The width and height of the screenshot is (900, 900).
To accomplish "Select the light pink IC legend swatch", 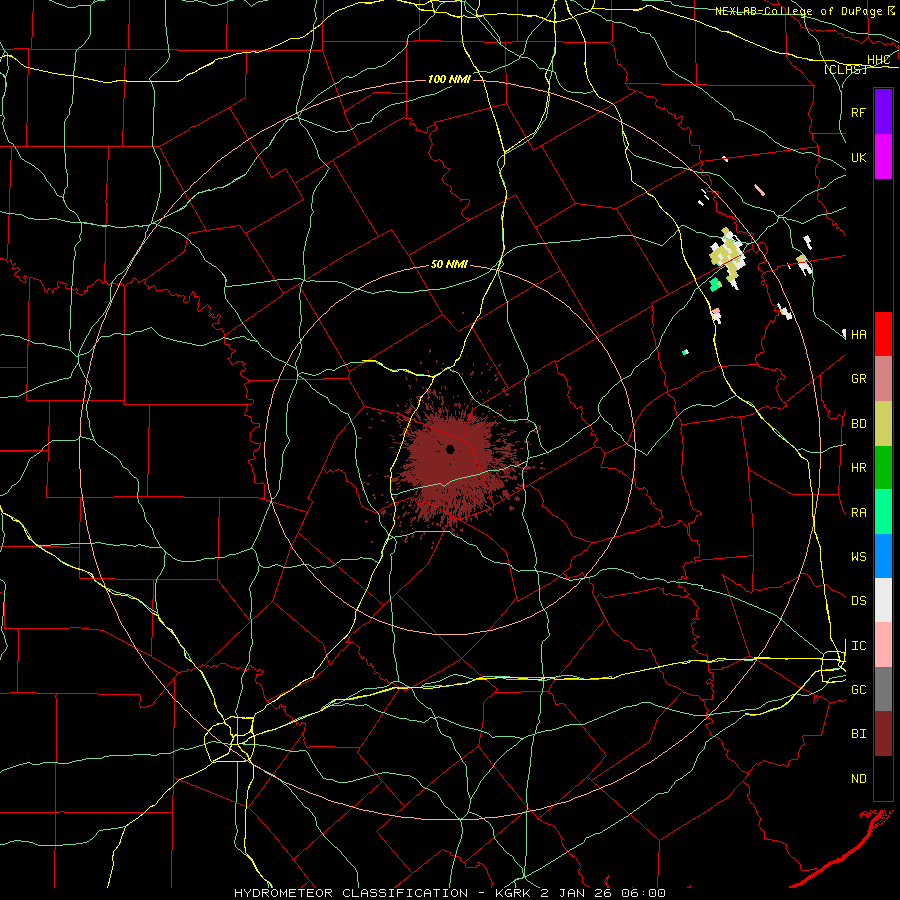I will tap(883, 645).
